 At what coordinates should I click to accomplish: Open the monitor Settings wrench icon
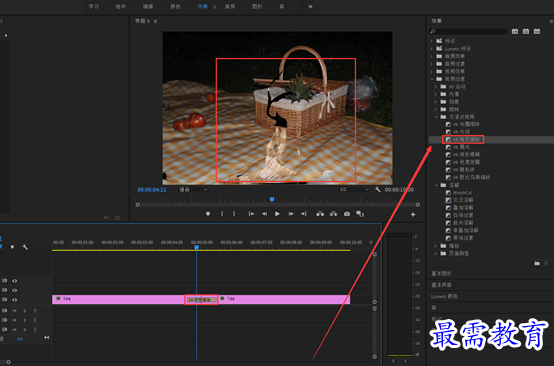pos(378,190)
